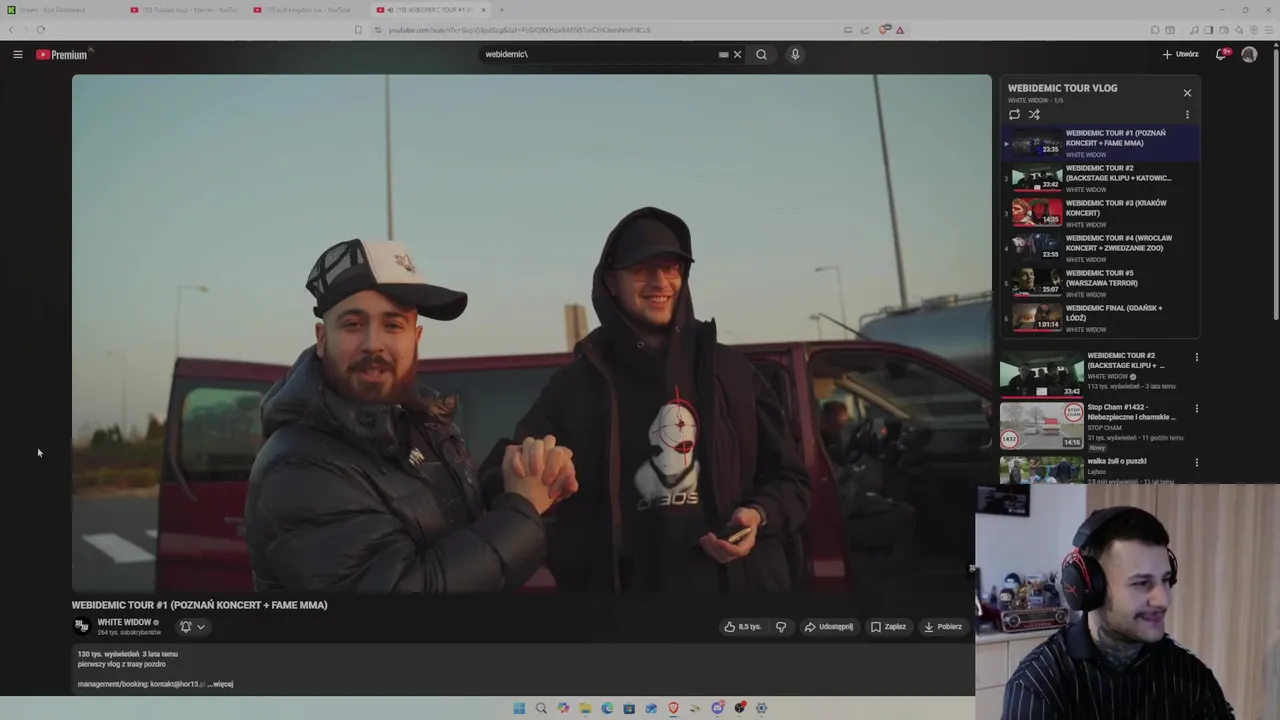Play WEBIDEMIC TOUR #2 in the playlist

[x=1100, y=178]
